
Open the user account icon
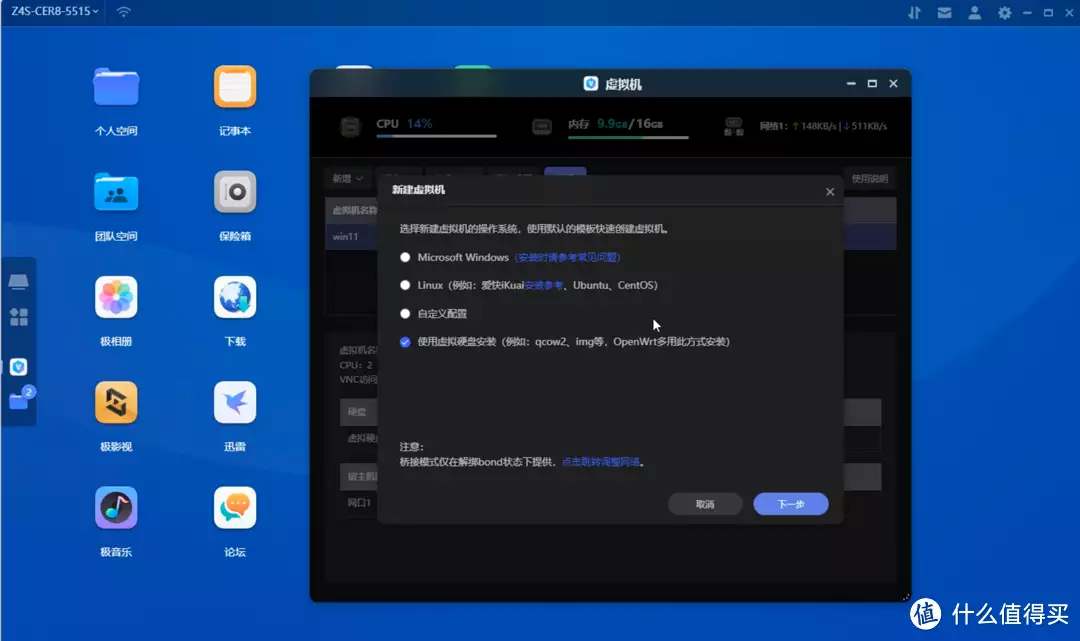(975, 12)
